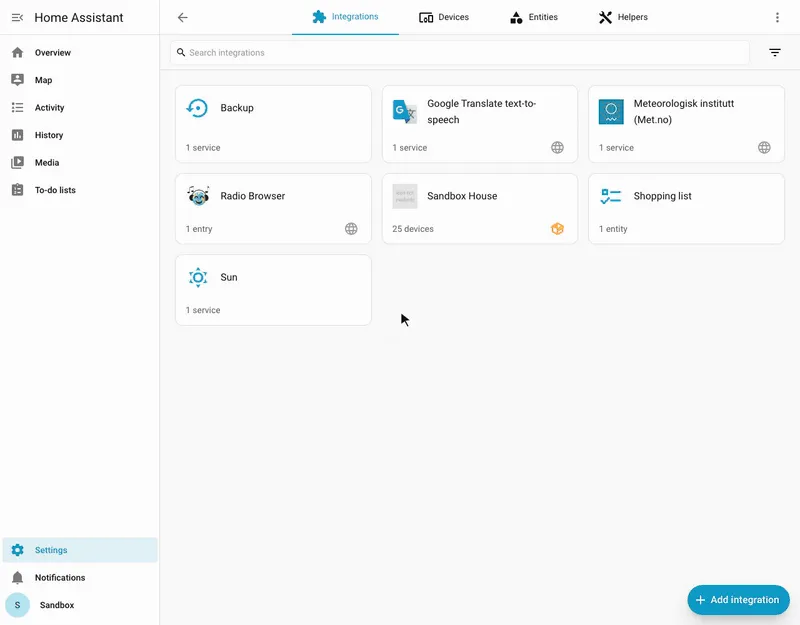Open Google Translate text-to-speech name
This screenshot has width=800, height=625.
coord(481,112)
